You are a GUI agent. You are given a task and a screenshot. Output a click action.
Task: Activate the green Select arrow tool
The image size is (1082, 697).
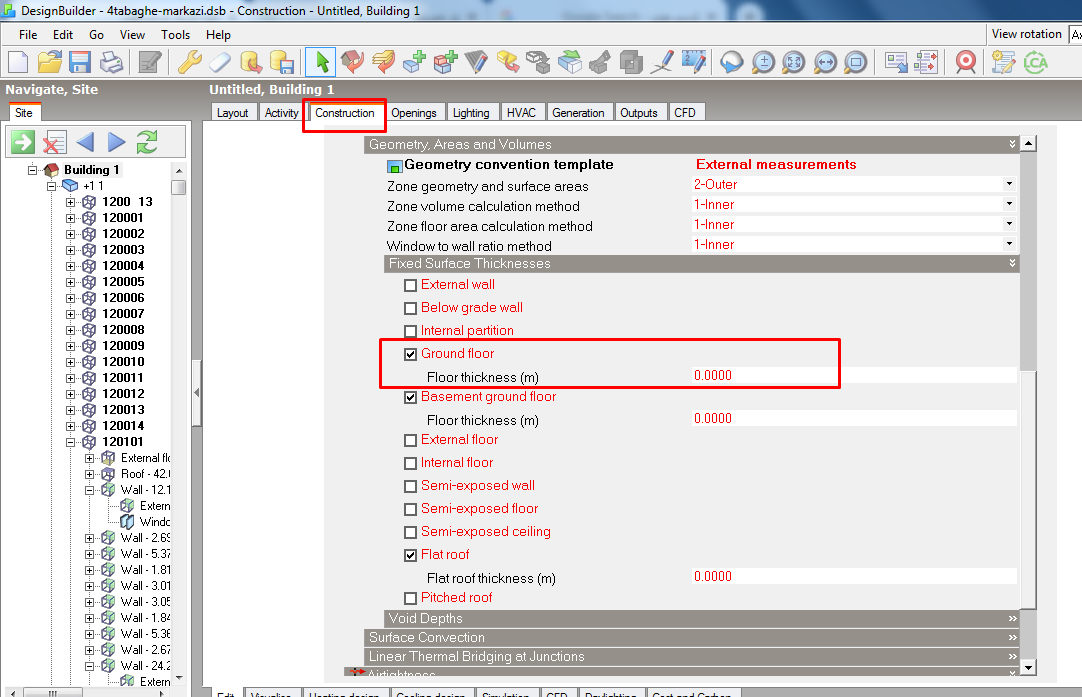point(321,62)
